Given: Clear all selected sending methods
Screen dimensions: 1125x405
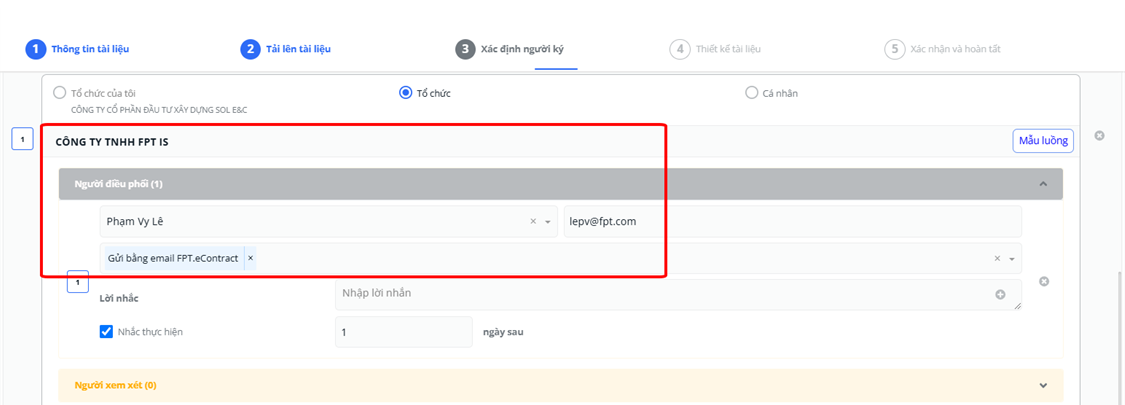Looking at the screenshot, I should coord(996,259).
